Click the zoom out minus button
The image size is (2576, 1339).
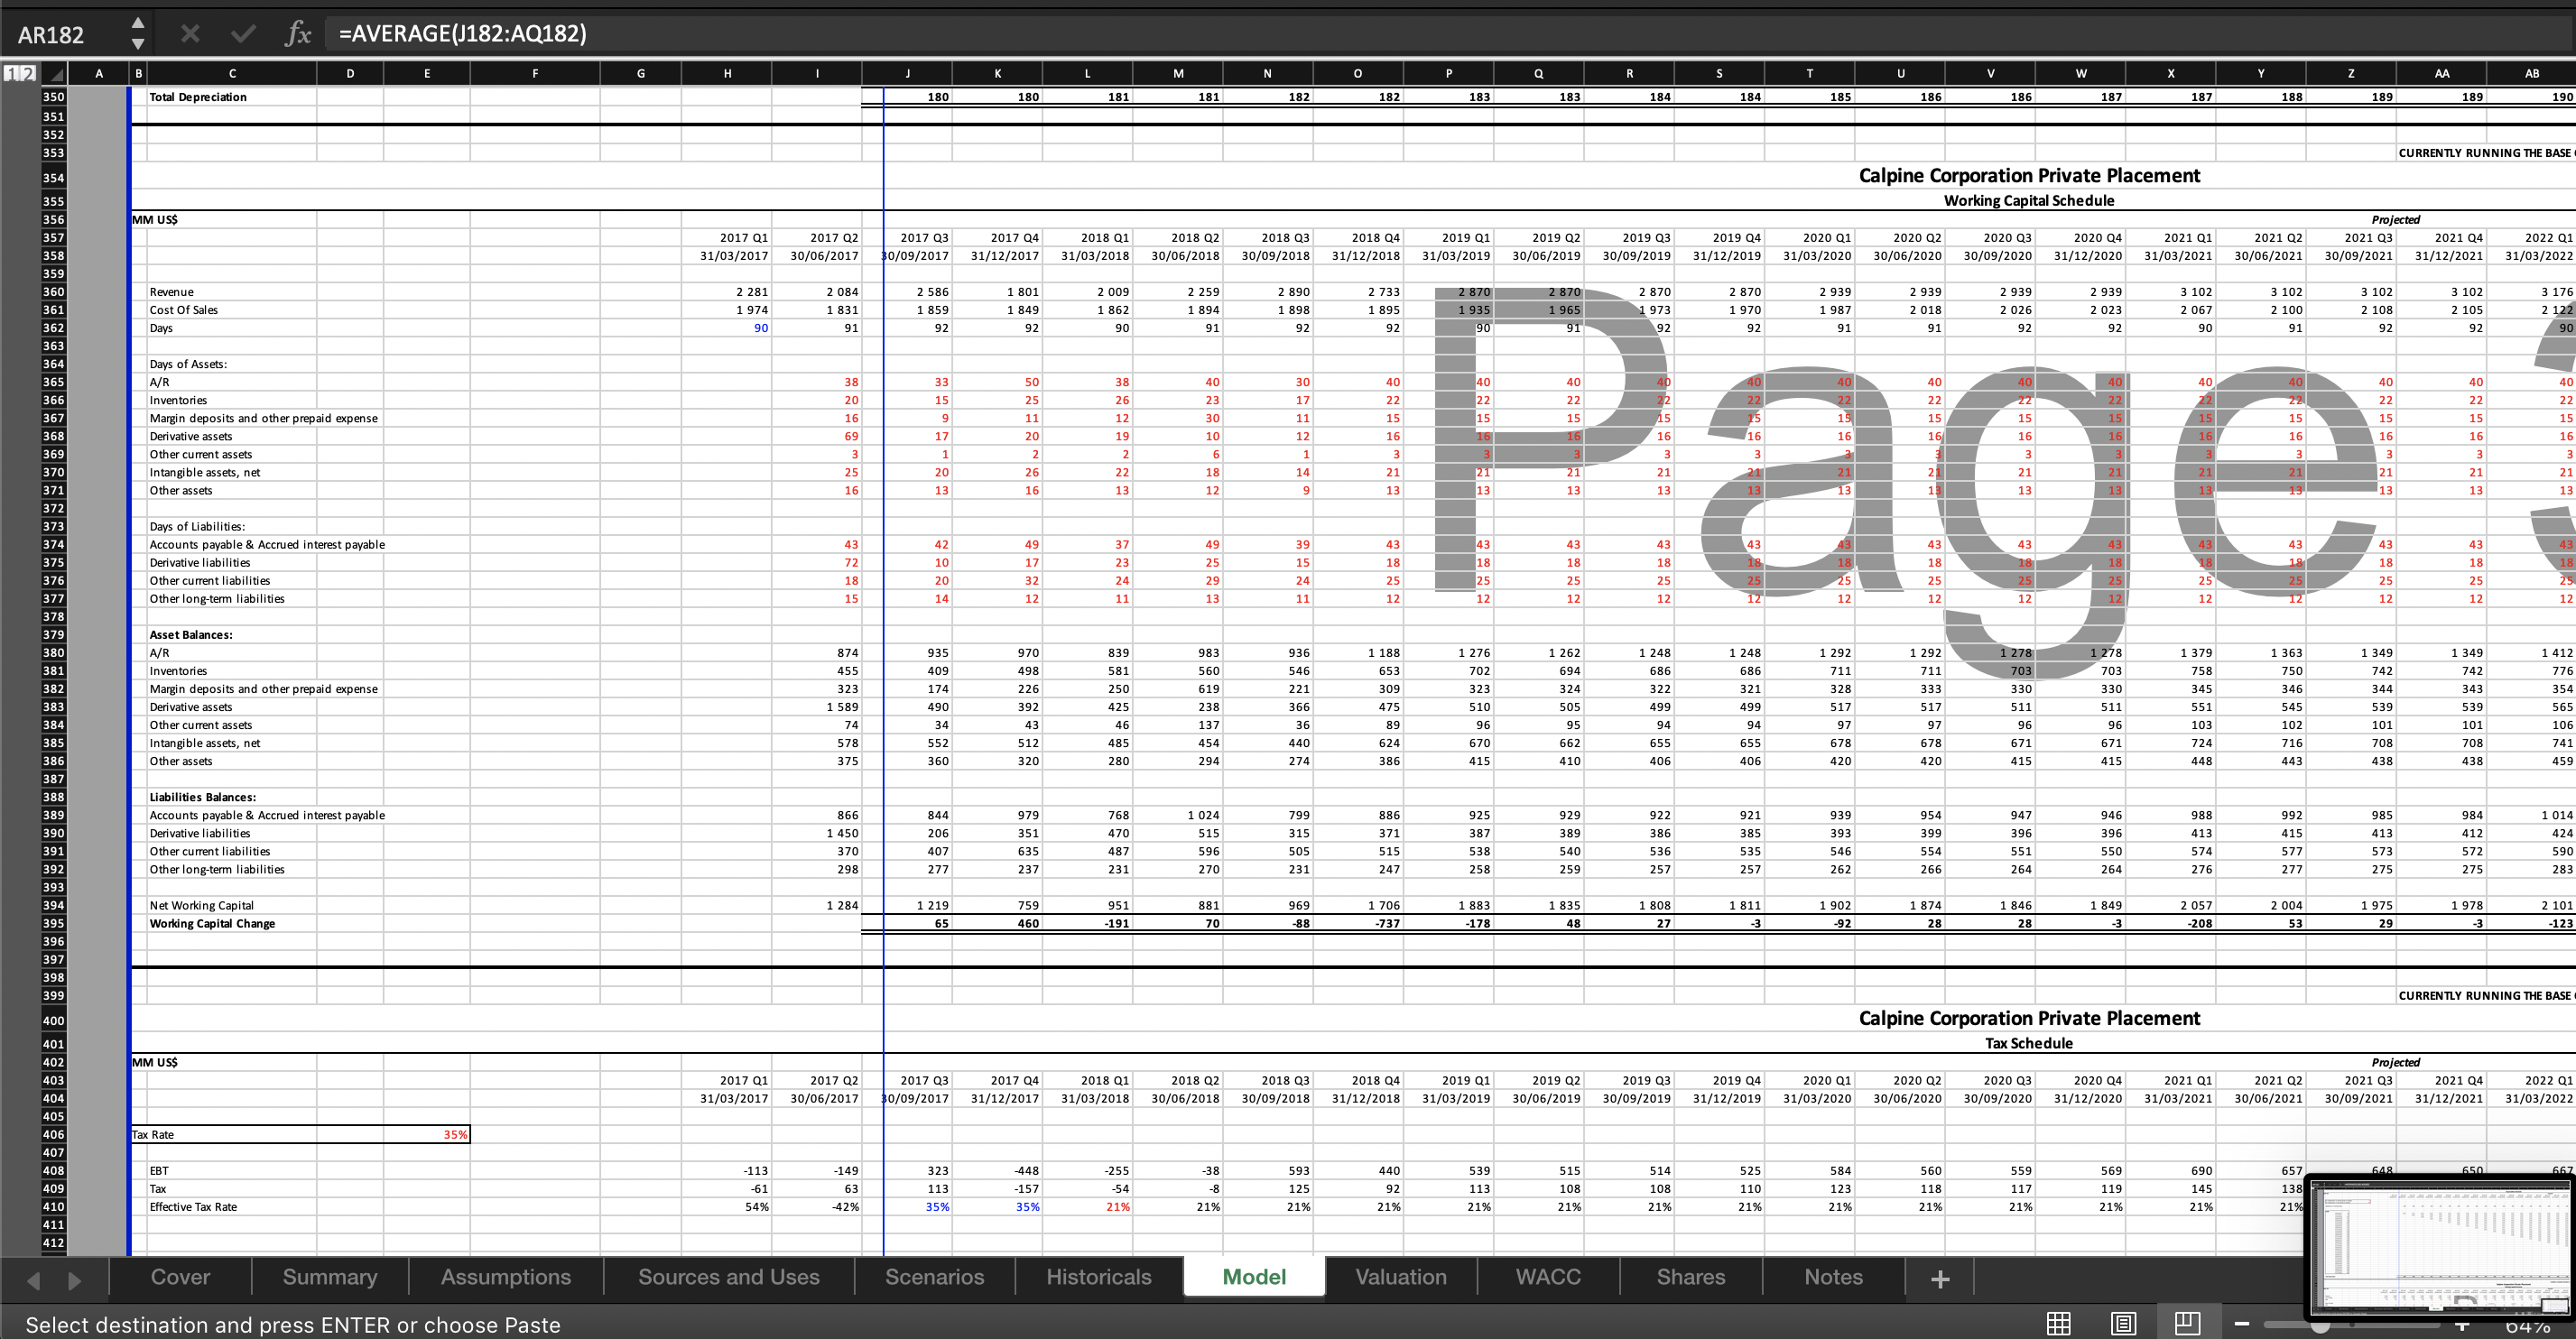click(2242, 1324)
